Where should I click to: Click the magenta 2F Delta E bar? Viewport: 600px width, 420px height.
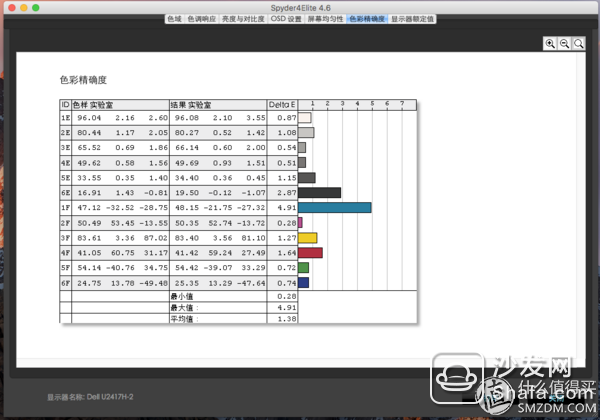300,222
